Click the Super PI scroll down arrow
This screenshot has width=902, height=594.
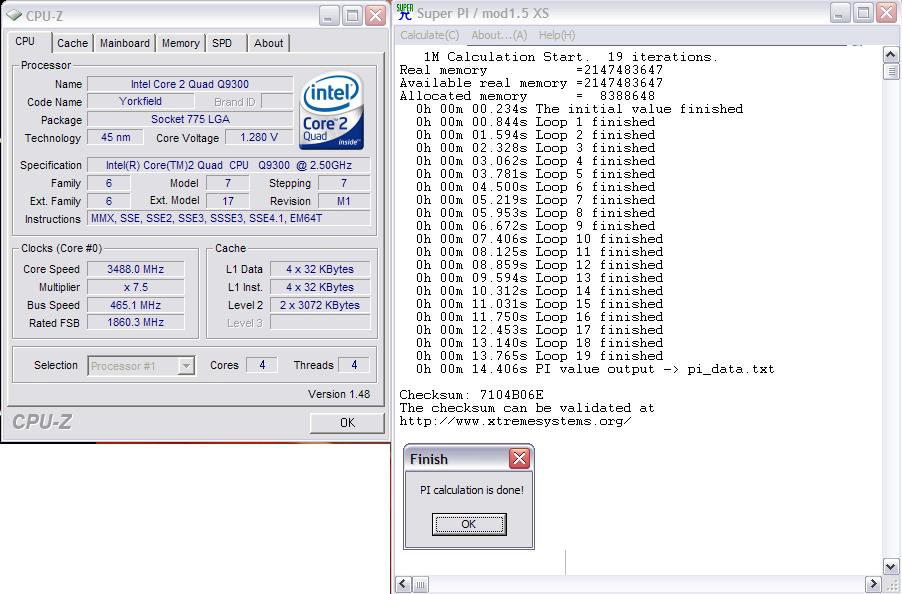[x=890, y=566]
